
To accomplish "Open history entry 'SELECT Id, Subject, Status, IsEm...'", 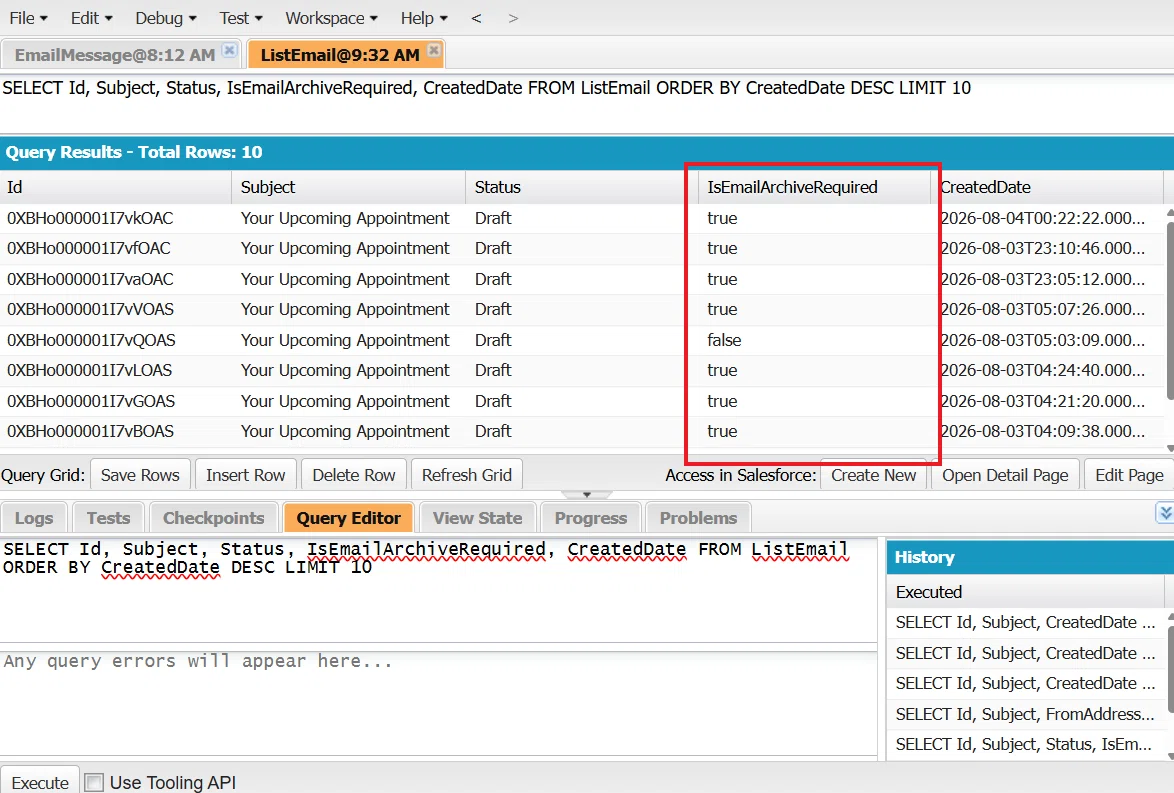I will coord(1025,744).
